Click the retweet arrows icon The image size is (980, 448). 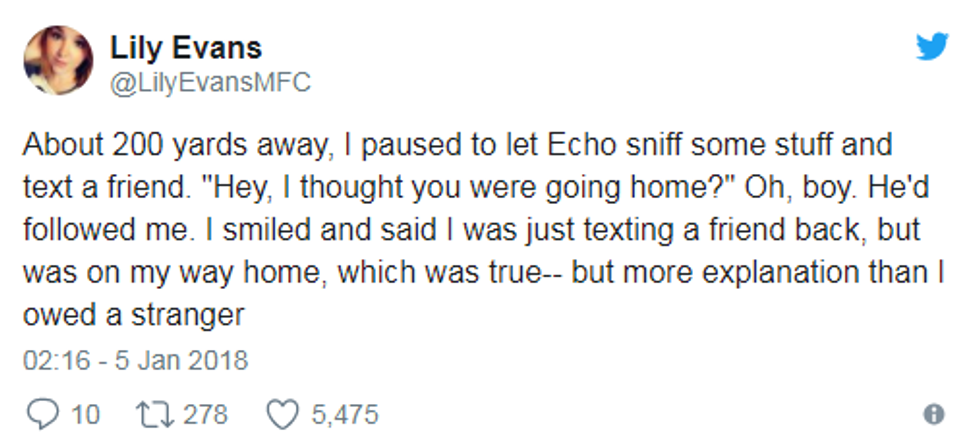click(x=154, y=414)
